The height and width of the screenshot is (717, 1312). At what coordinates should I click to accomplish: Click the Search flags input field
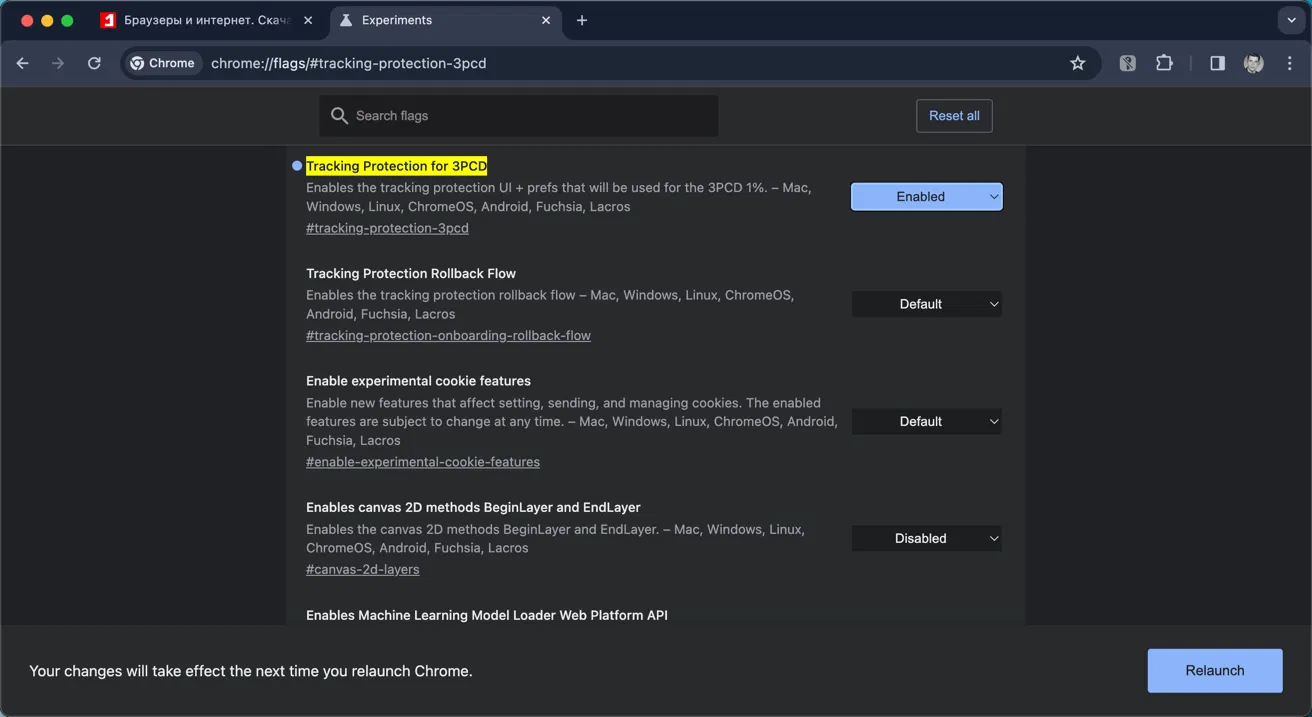pos(530,116)
